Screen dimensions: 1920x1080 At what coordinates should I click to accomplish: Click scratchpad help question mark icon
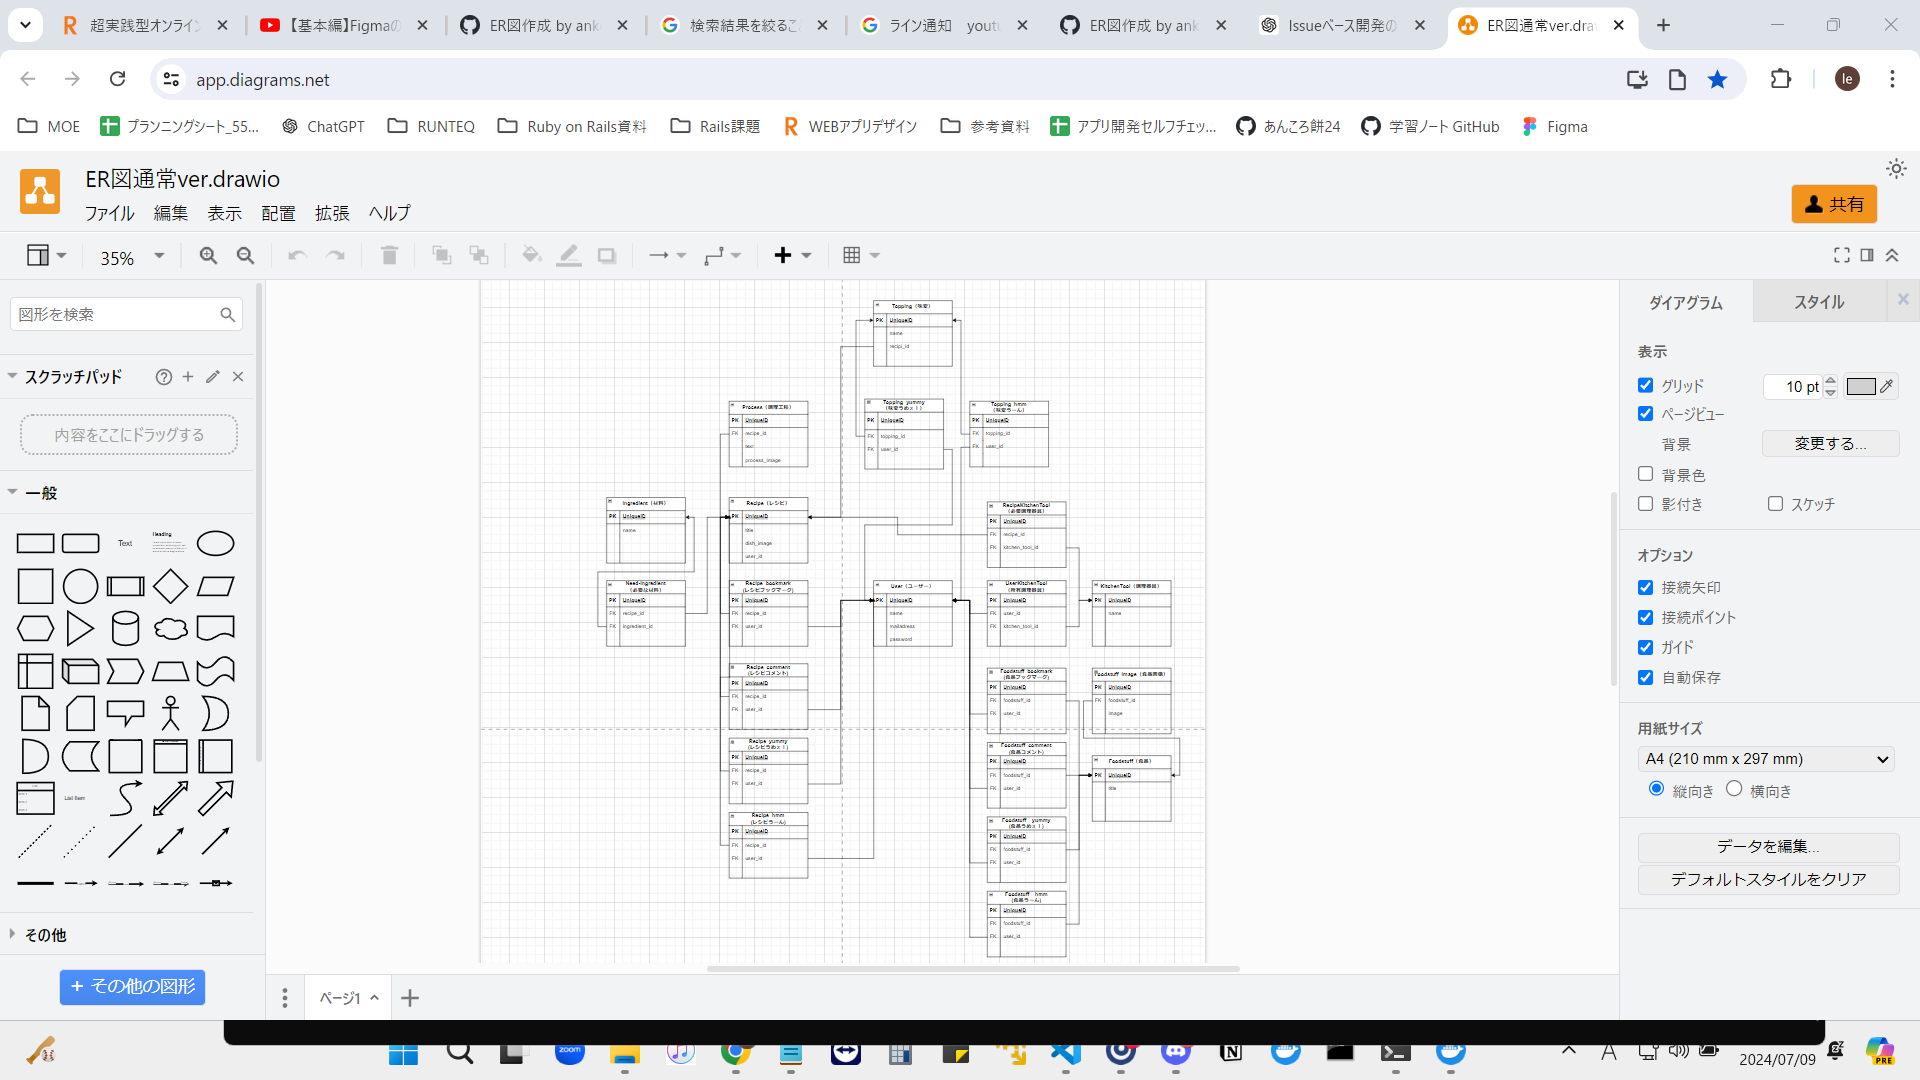tap(163, 377)
